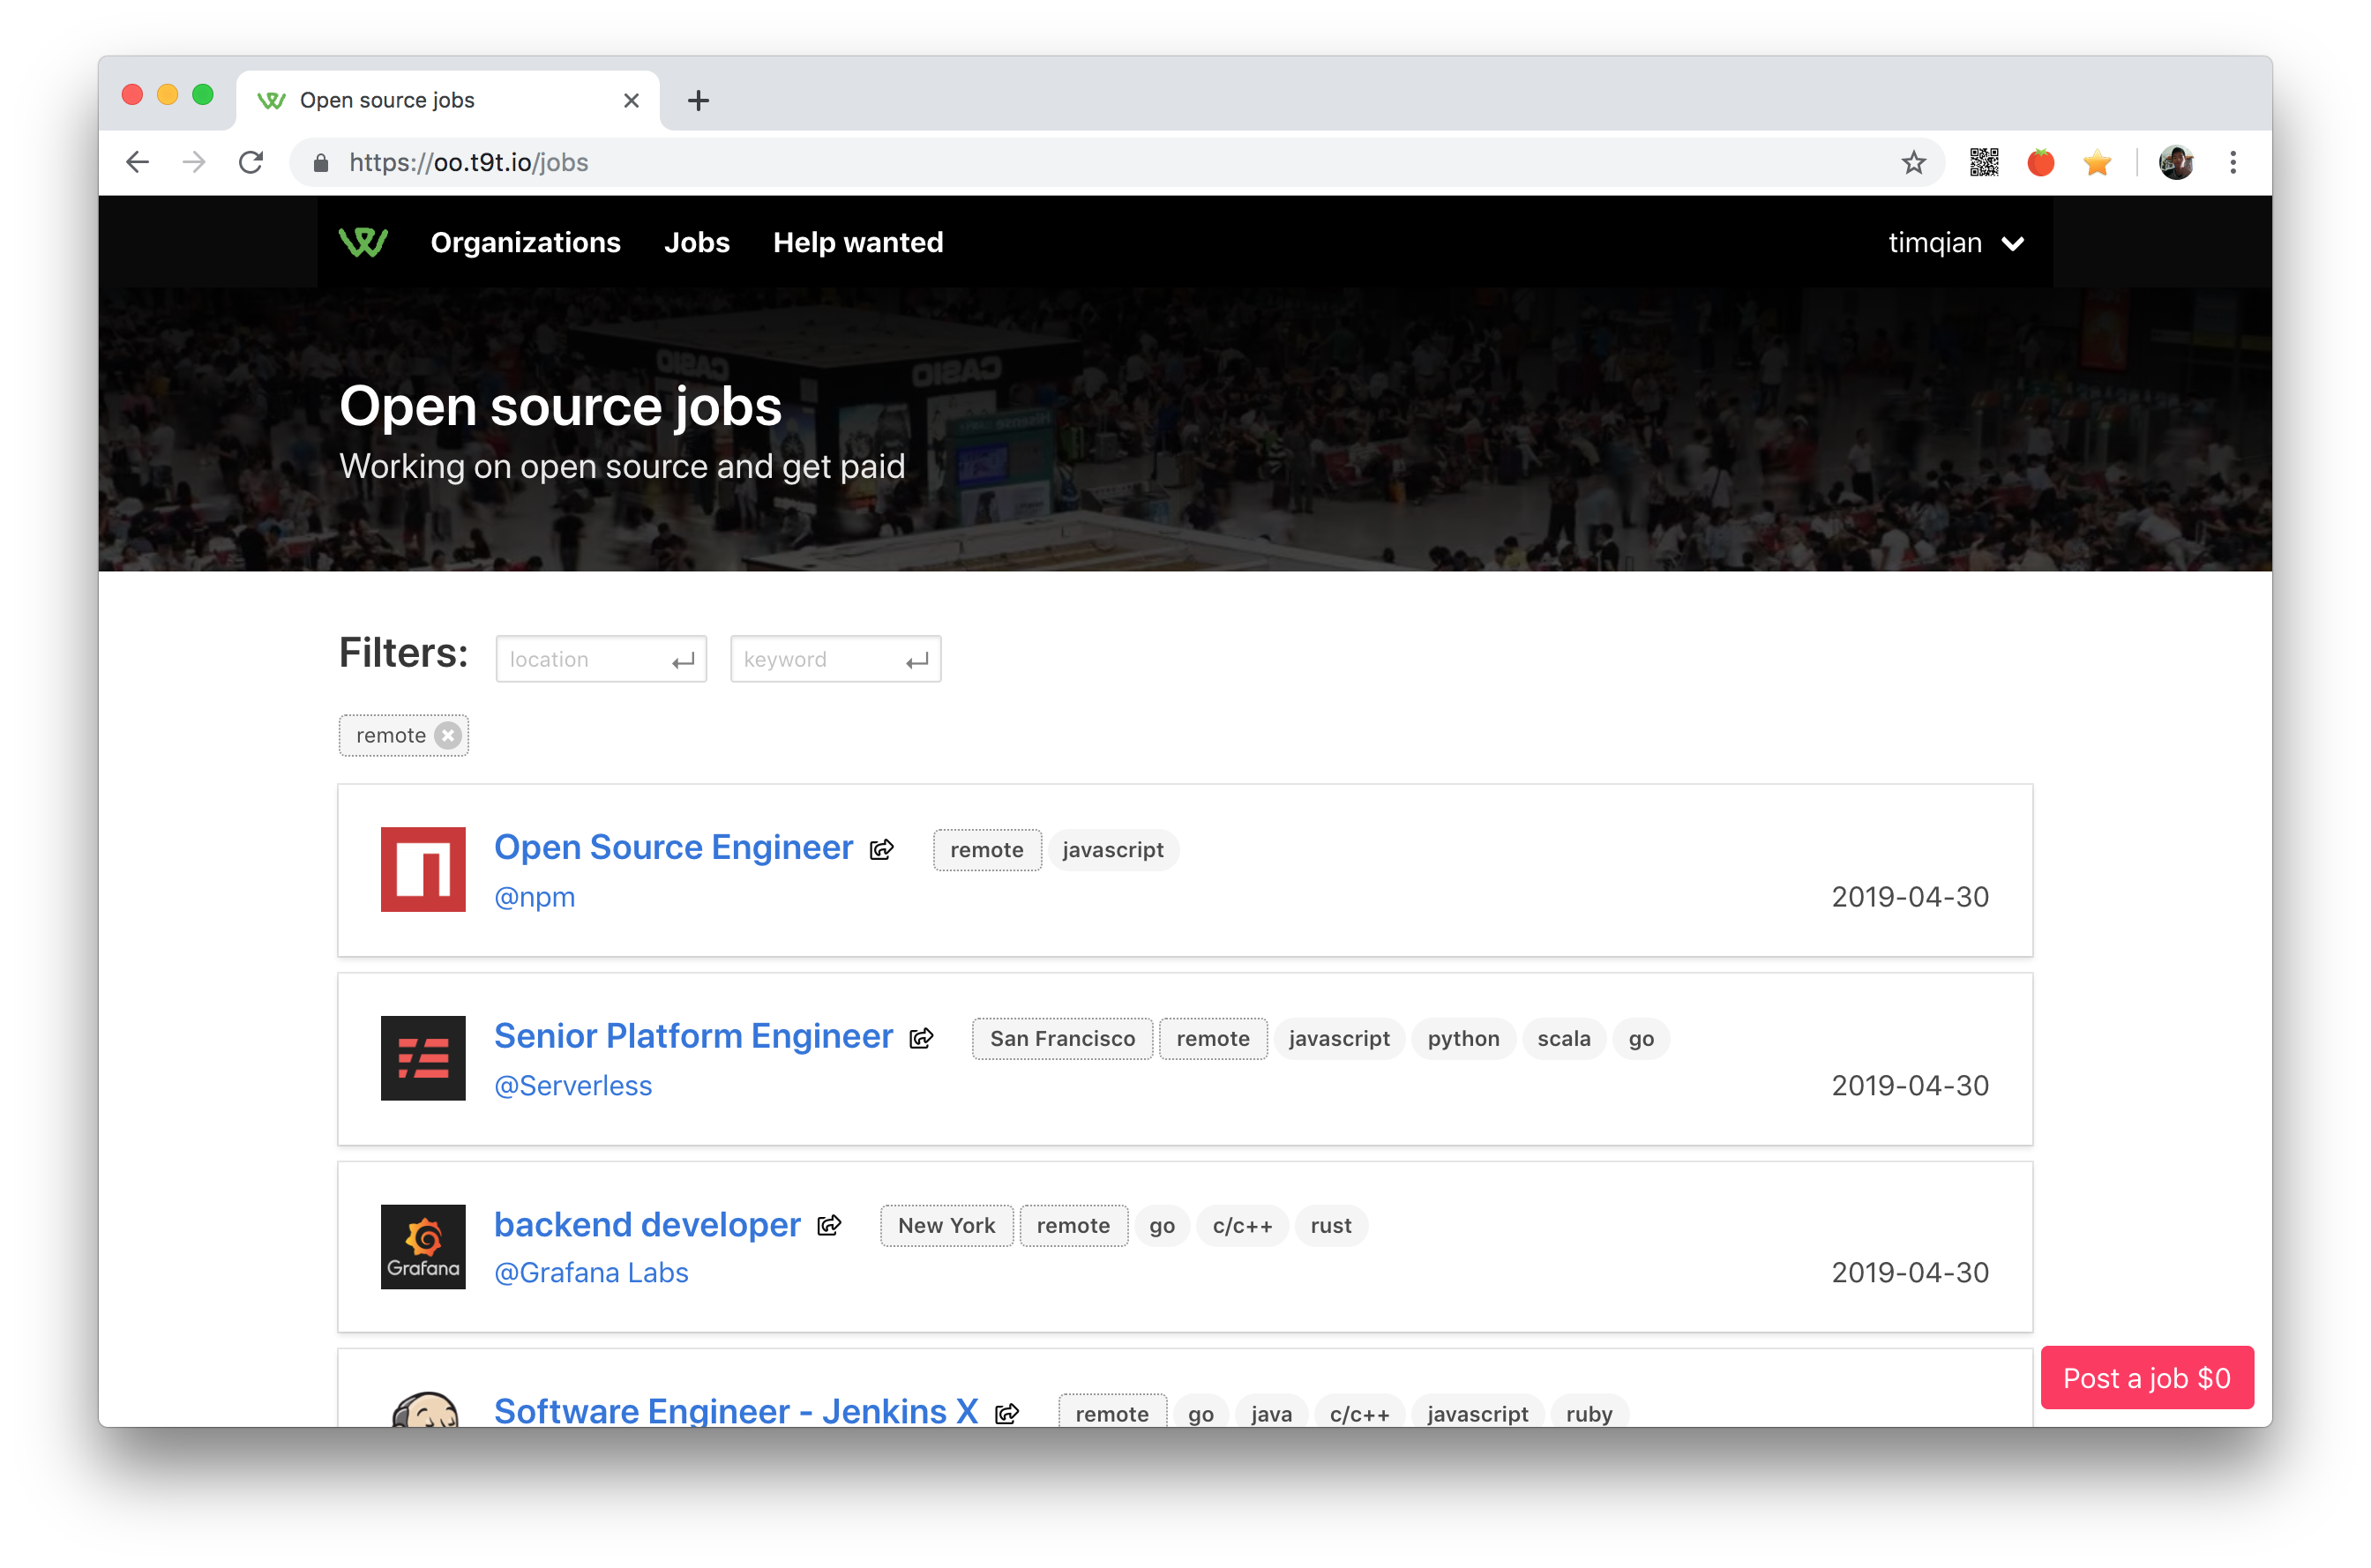The image size is (2371, 1568).
Task: Open Chrome three-dot menu
Action: (x=2233, y=162)
